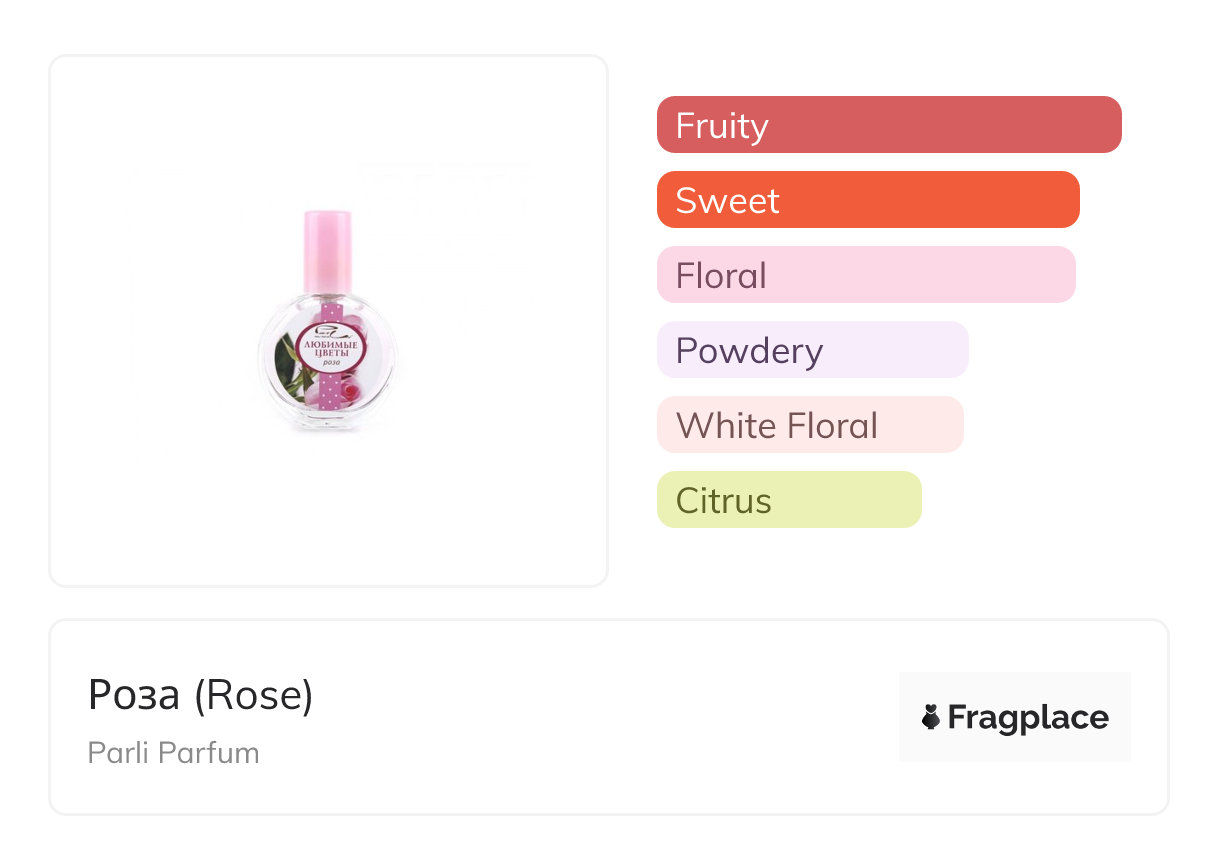Click the polka-dot ribbon below the bottle label
This screenshot has width=1218, height=864.
(x=329, y=398)
